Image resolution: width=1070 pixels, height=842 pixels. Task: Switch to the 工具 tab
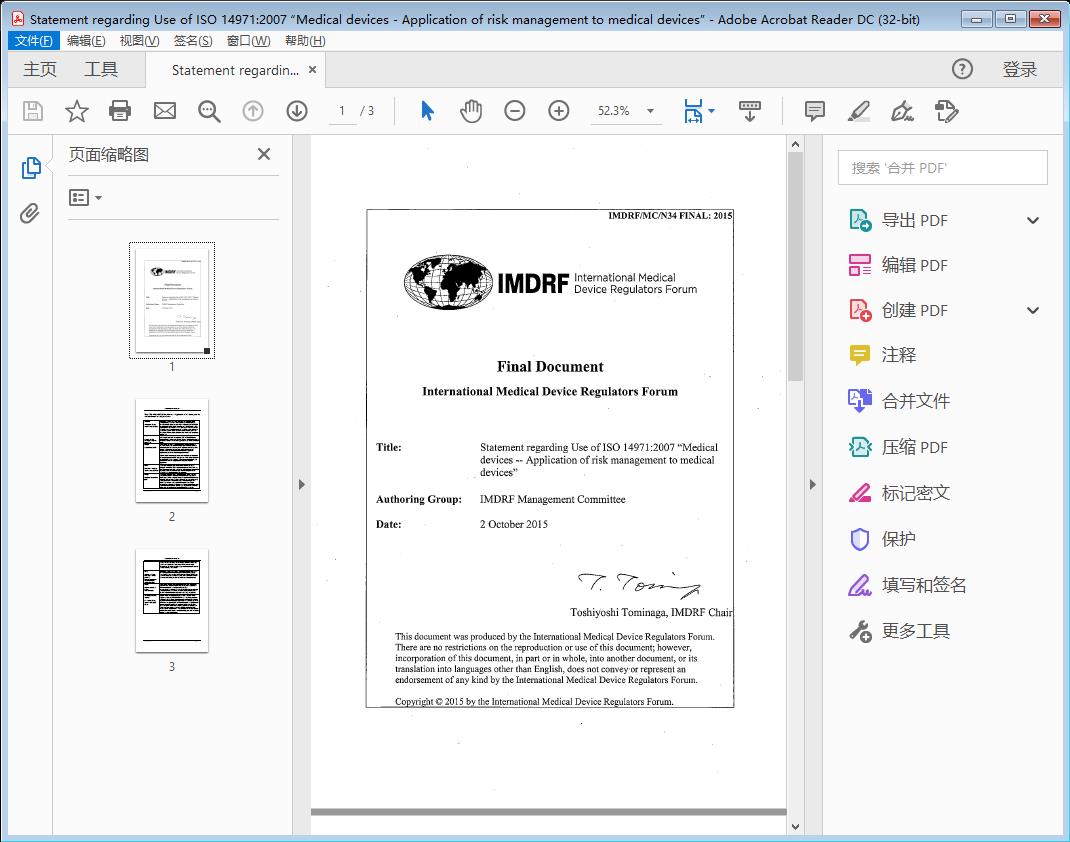pos(101,69)
